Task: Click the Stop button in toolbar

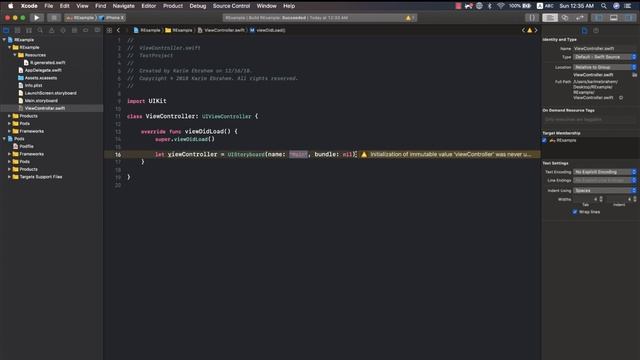Action: pos(53,18)
